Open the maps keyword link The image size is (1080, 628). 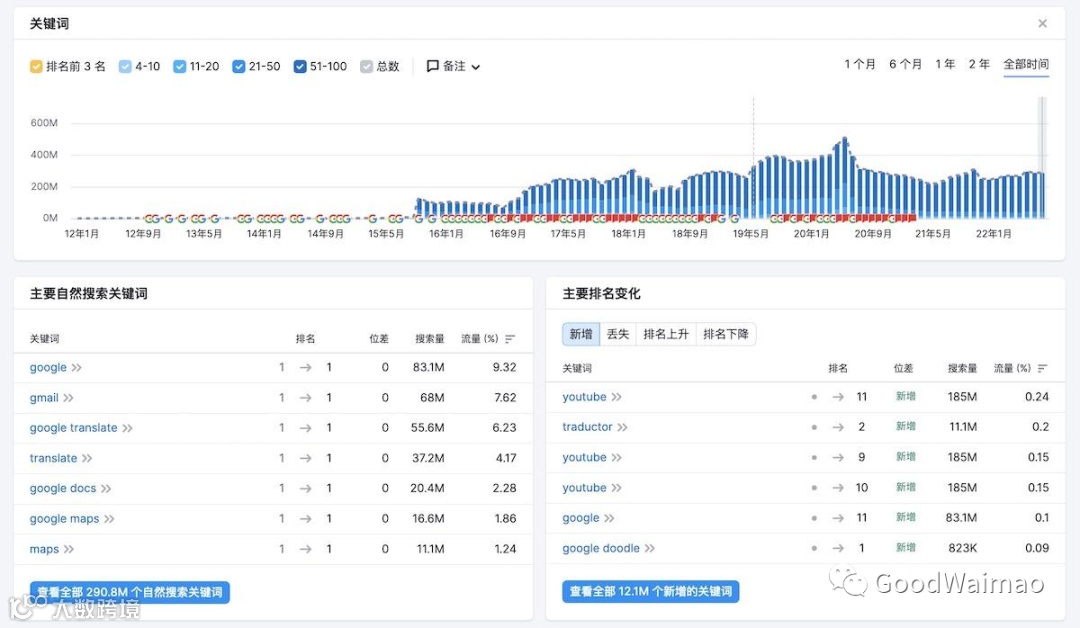44,550
